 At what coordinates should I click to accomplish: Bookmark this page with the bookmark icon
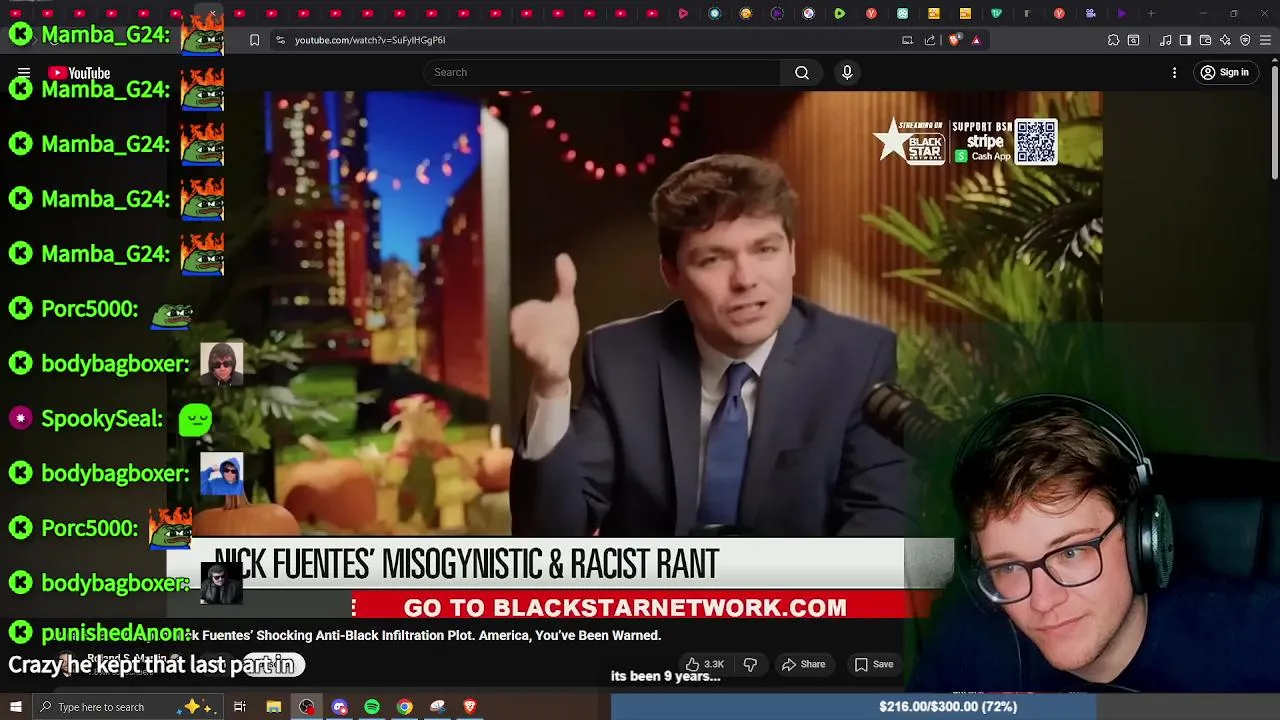pos(254,40)
